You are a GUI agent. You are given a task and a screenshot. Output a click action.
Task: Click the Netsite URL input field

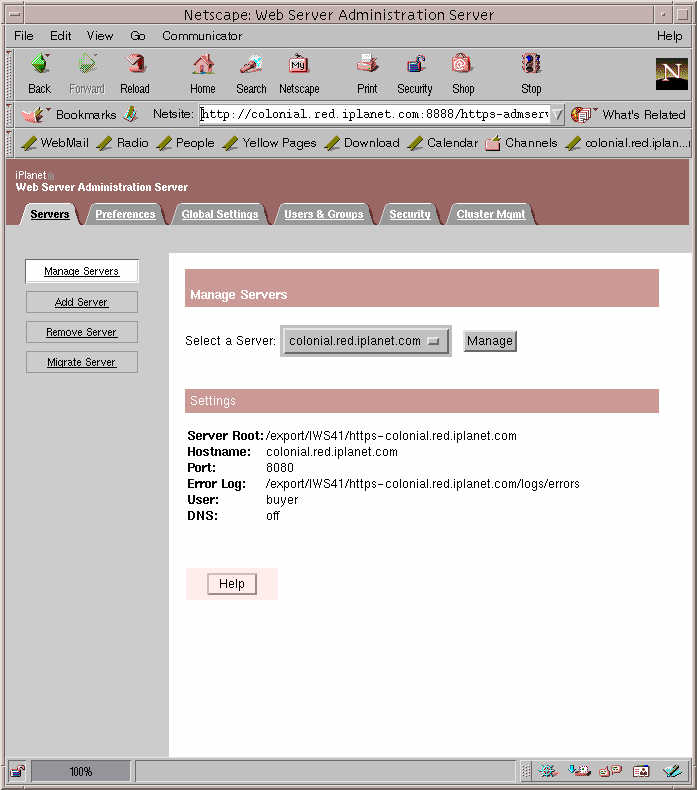click(374, 115)
